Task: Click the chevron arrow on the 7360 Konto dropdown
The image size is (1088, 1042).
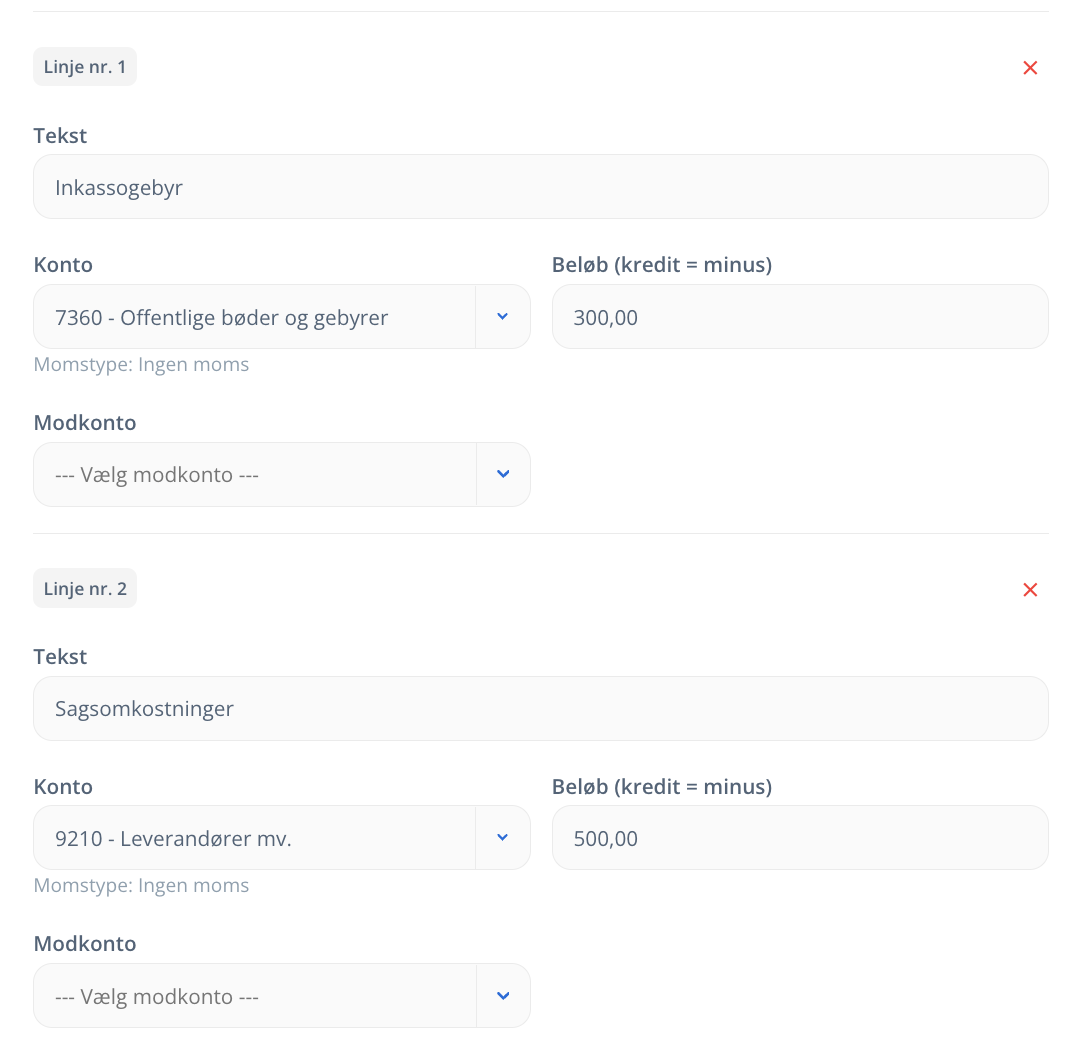Action: point(502,316)
